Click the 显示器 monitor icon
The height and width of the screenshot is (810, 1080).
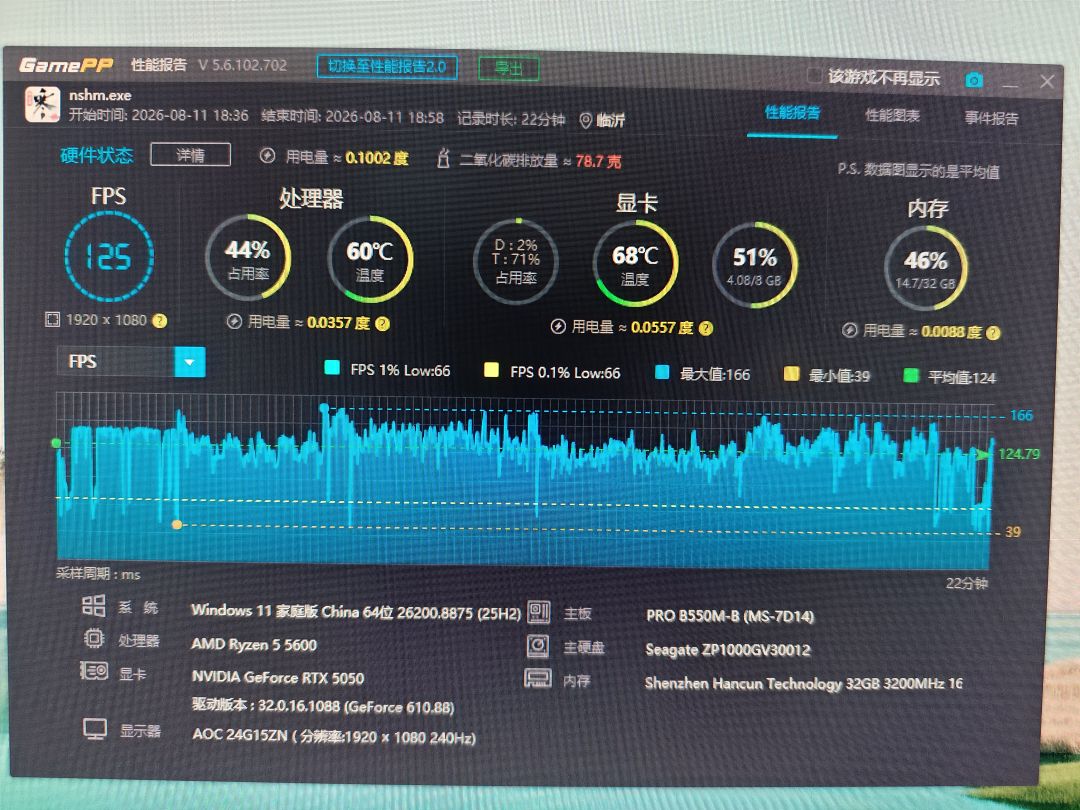point(95,729)
